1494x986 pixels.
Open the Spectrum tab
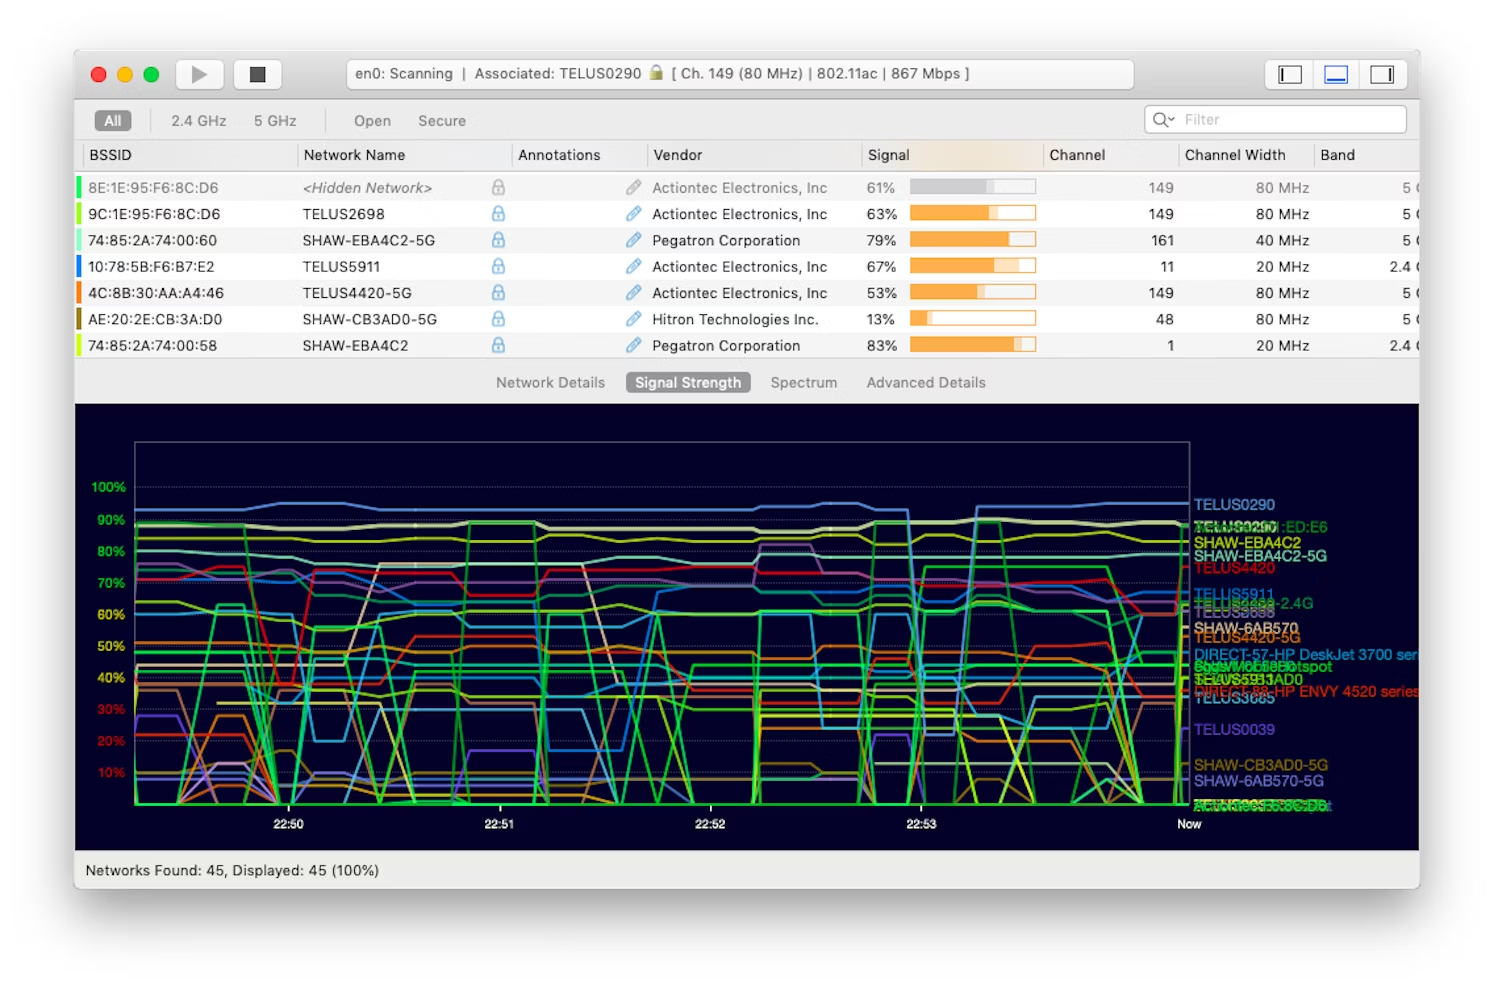tap(803, 382)
